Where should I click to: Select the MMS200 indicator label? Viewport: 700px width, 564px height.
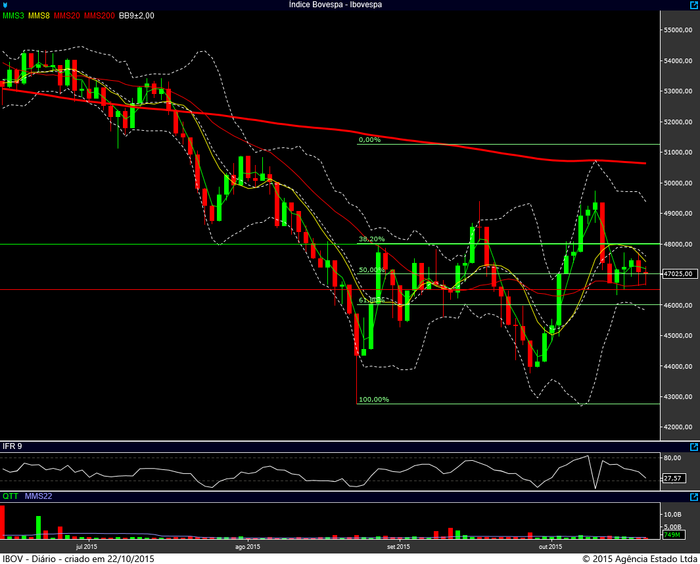(x=99, y=16)
